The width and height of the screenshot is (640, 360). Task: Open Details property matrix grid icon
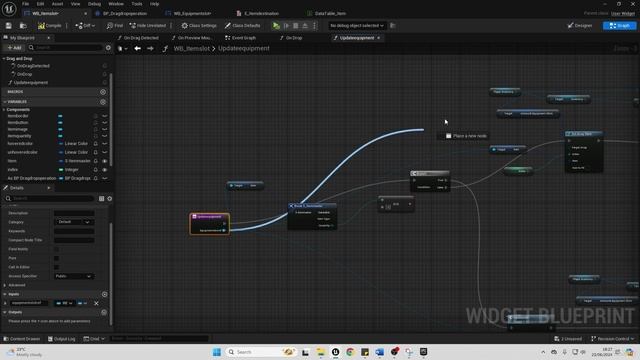click(x=101, y=199)
